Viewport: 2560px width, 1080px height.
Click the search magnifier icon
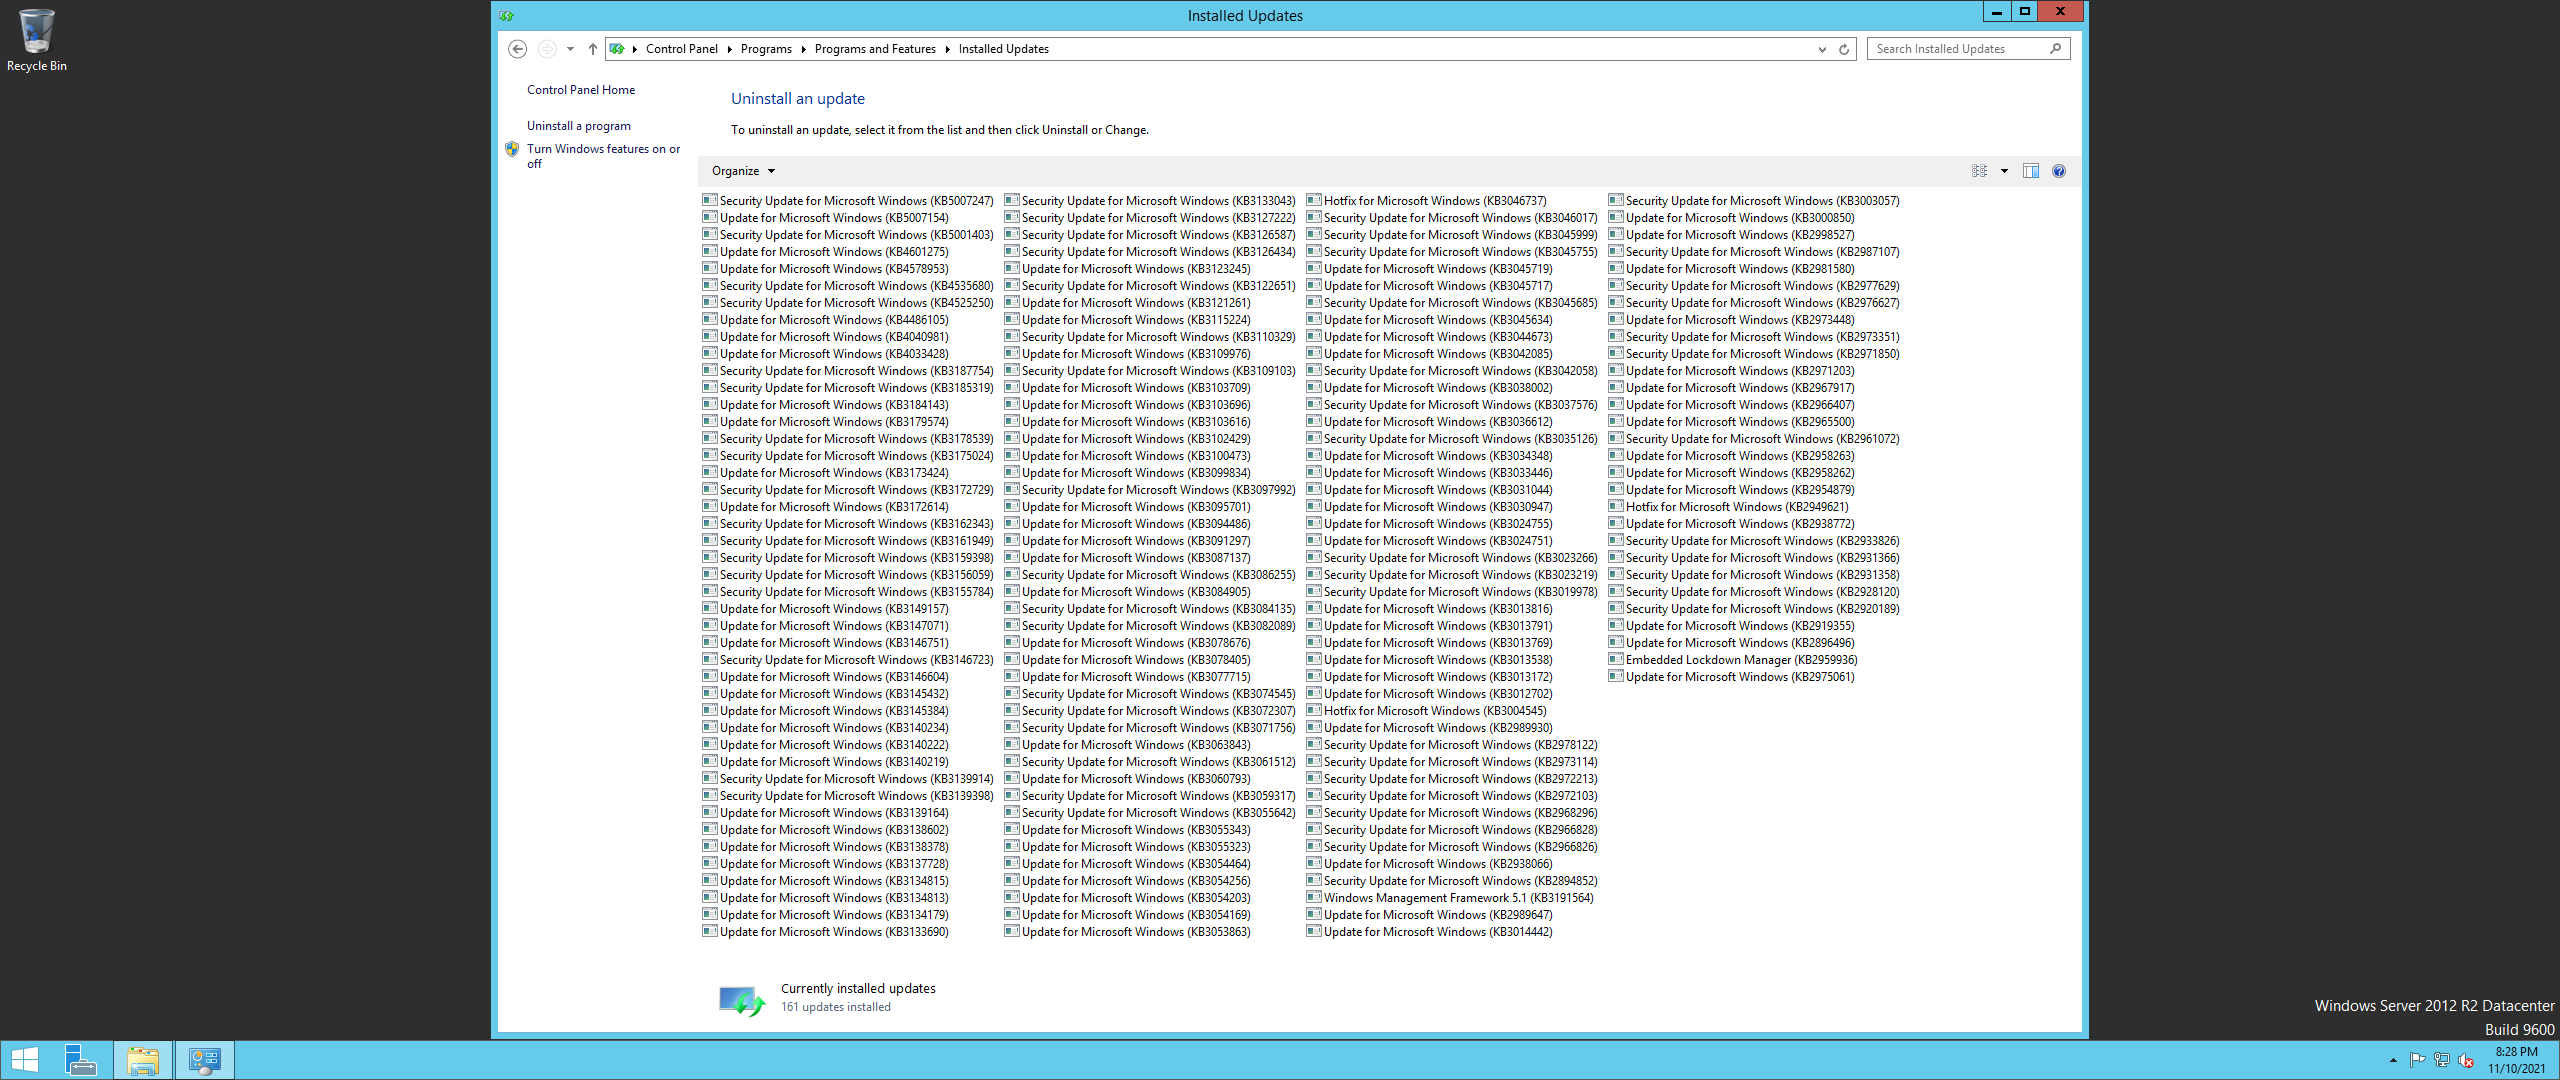click(x=2055, y=49)
